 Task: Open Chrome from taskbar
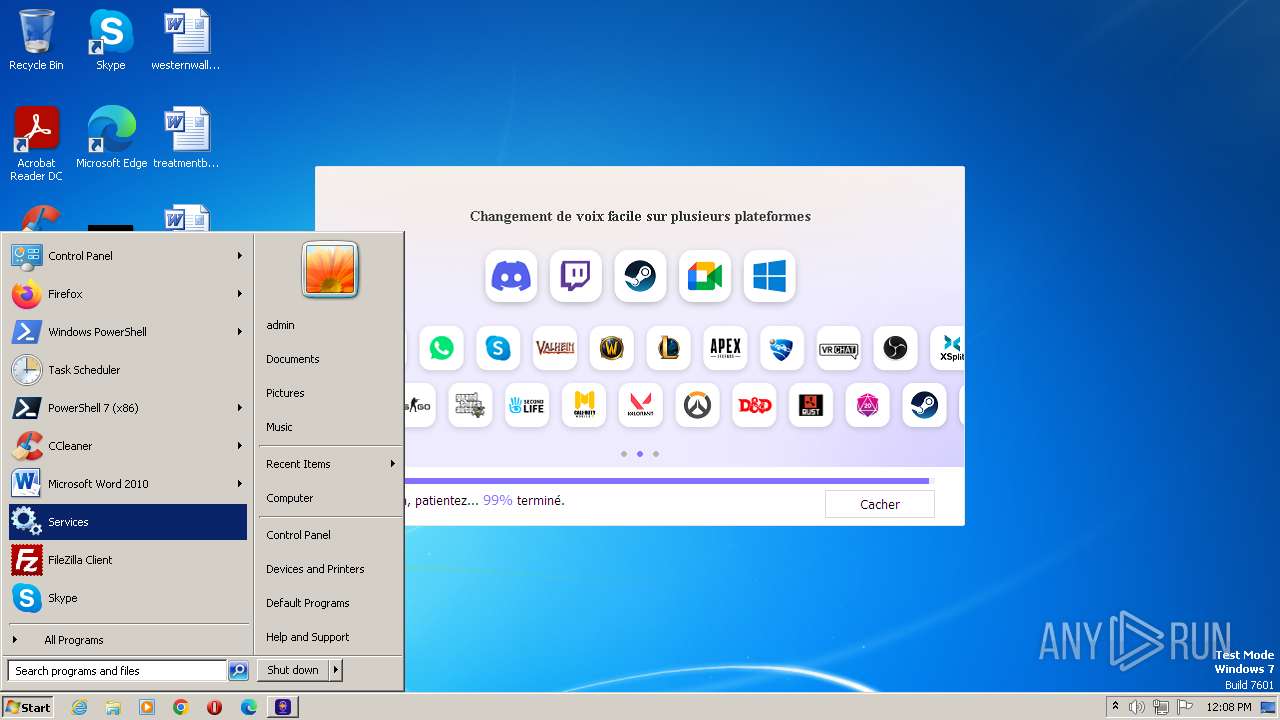(181, 707)
